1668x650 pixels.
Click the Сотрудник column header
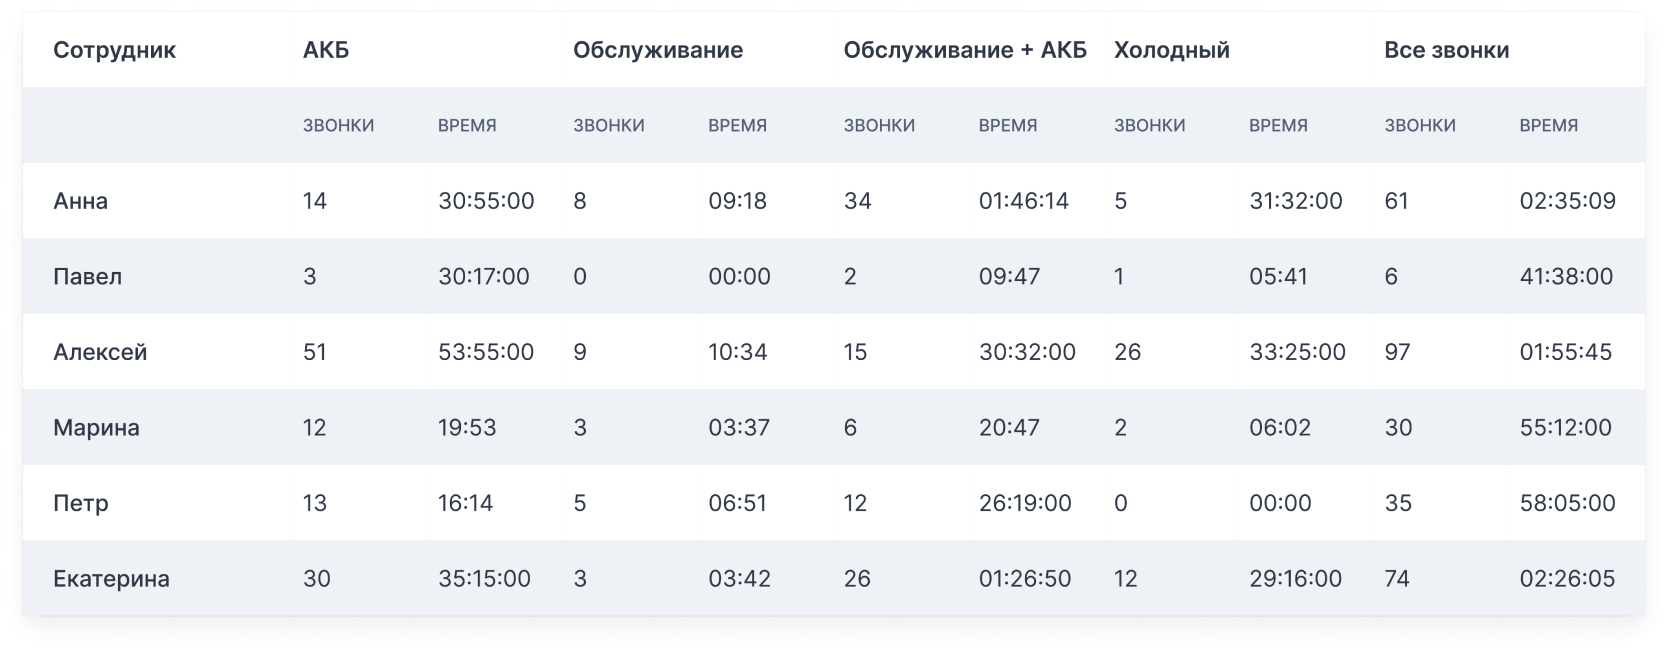coord(114,50)
